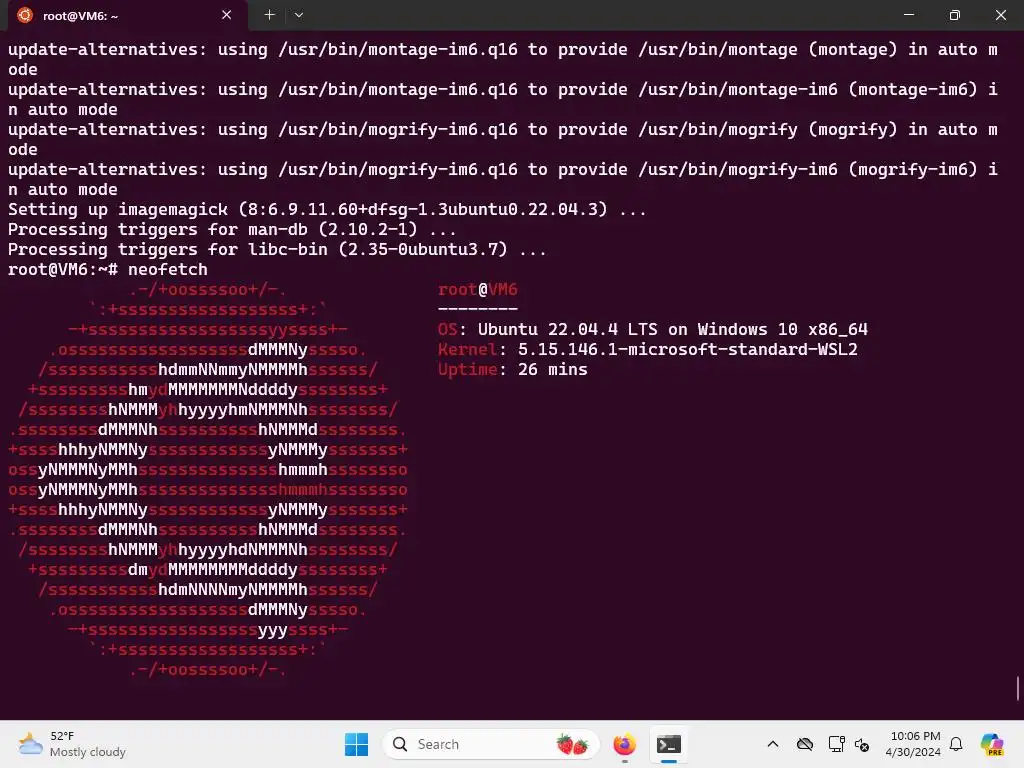Click 'Setting up imagemagick' output line
This screenshot has height=768, width=1024.
pos(327,210)
